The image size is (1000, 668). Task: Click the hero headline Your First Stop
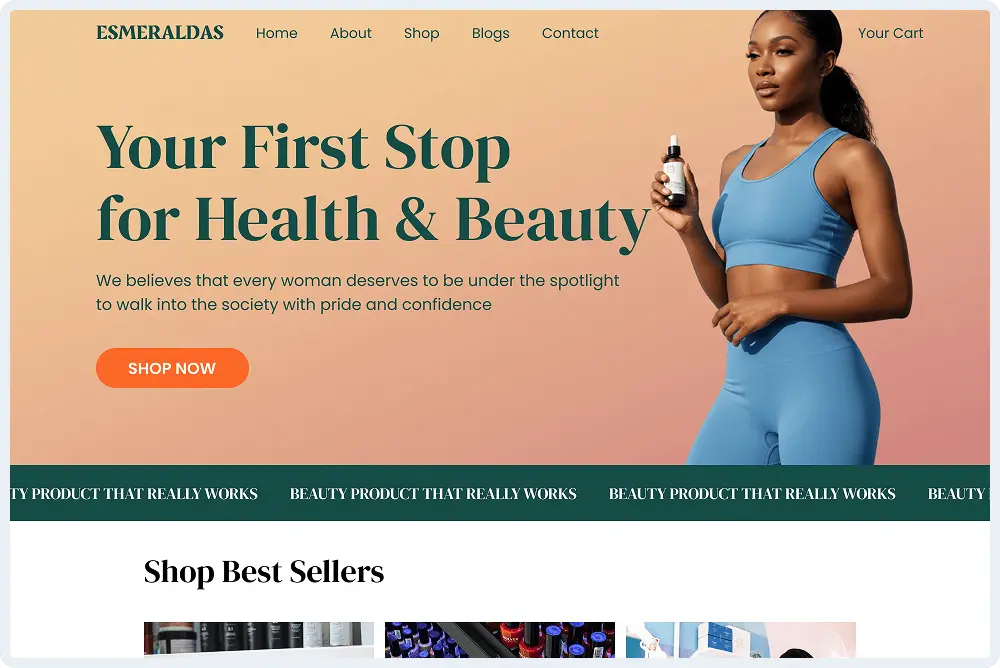(x=304, y=148)
